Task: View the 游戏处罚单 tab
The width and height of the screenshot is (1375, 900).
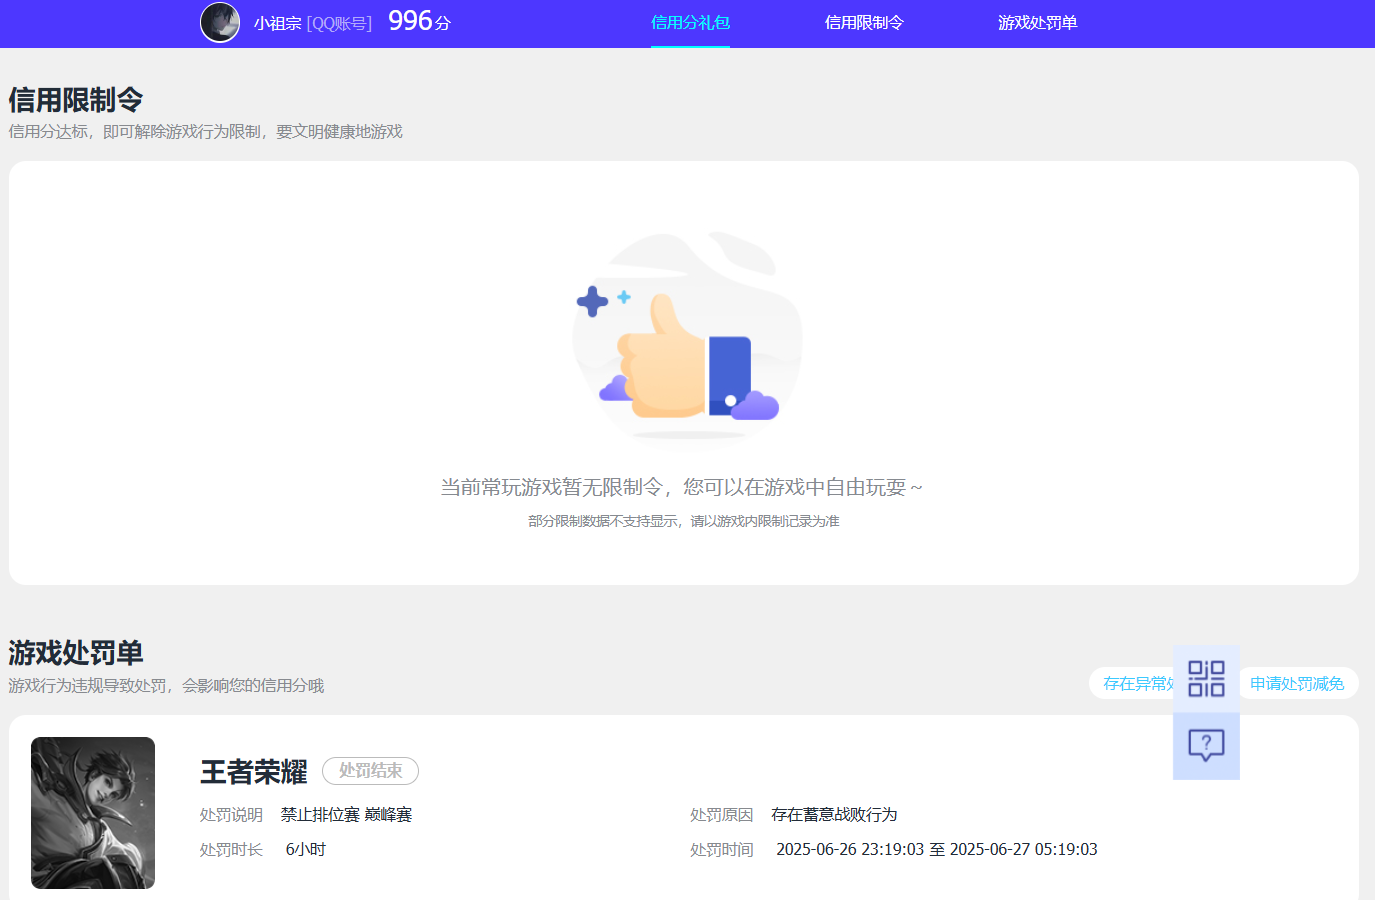Action: tap(1036, 23)
